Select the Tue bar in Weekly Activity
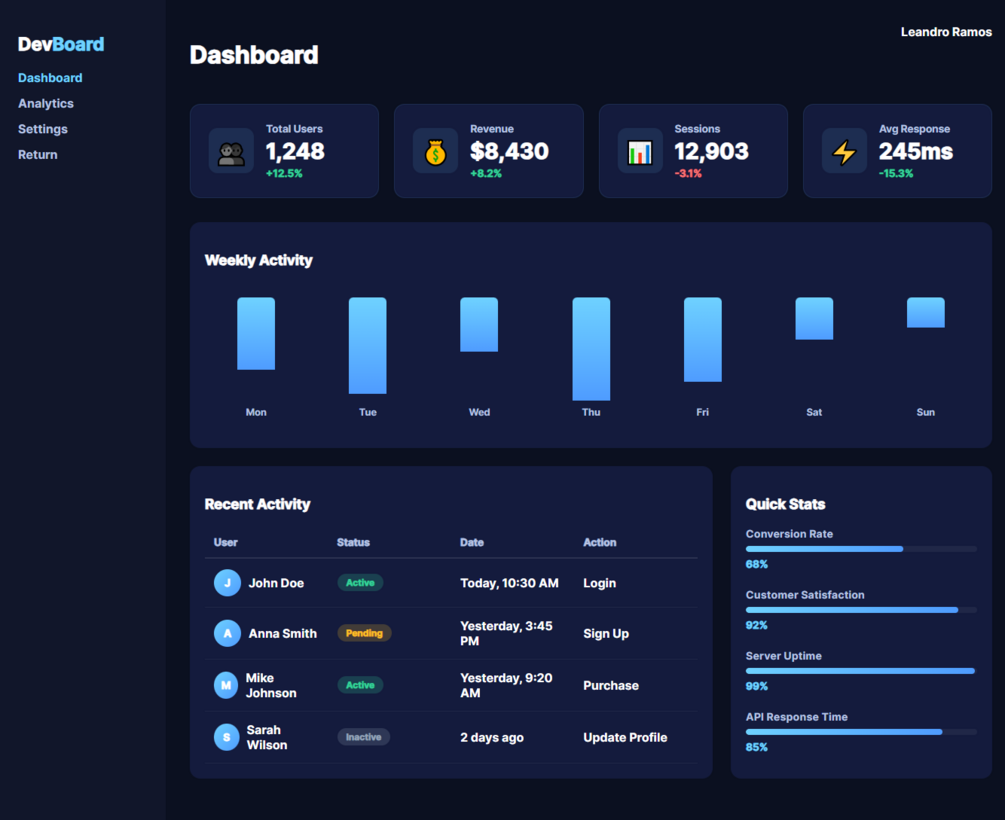Image resolution: width=1005 pixels, height=820 pixels. 367,346
